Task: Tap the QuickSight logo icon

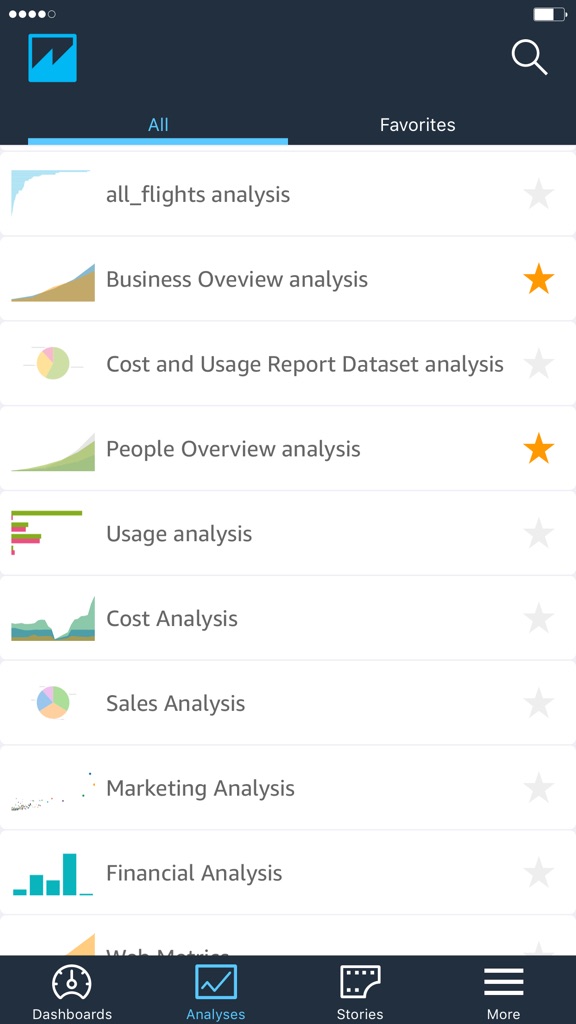Action: click(x=52, y=57)
